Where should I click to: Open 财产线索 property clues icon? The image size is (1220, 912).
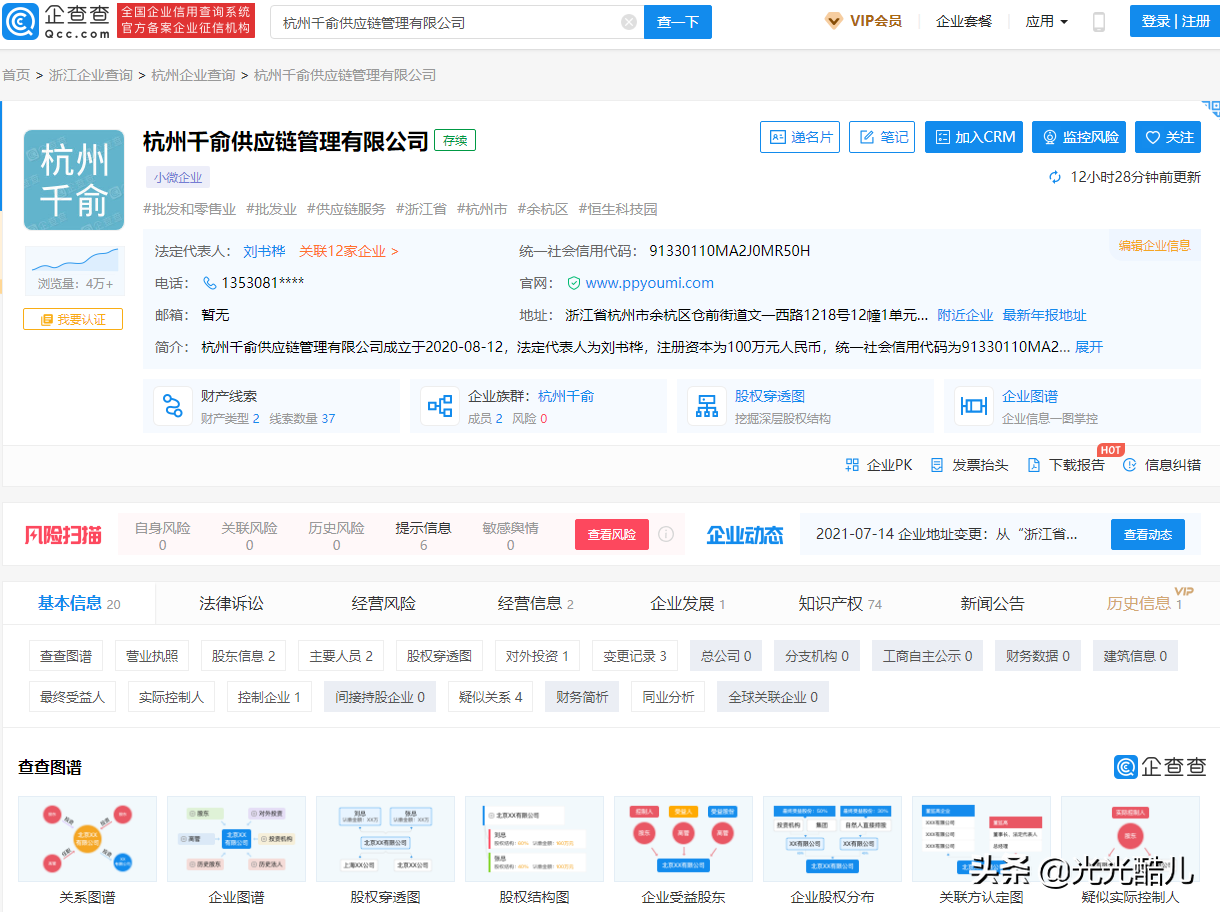click(173, 406)
